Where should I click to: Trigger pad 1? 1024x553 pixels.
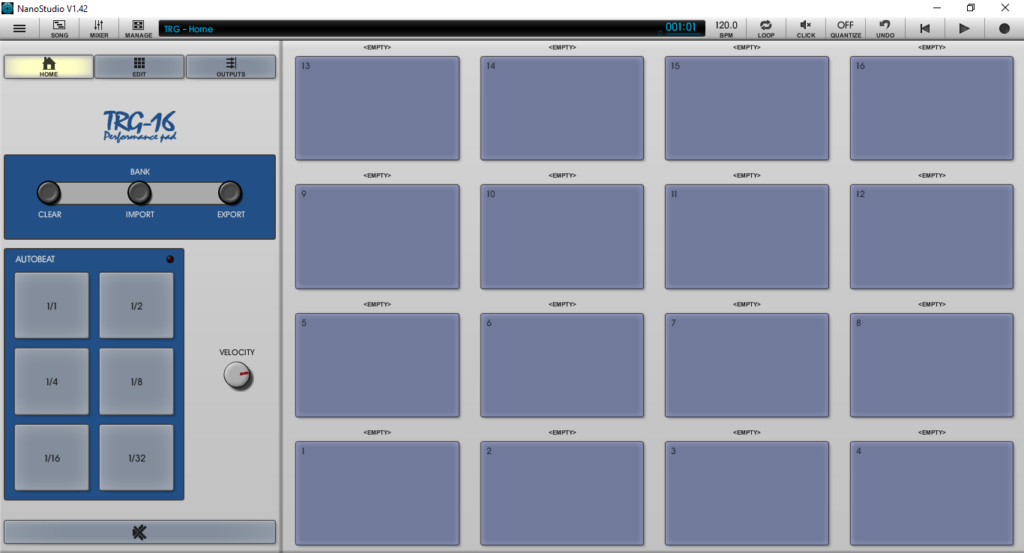(x=377, y=493)
